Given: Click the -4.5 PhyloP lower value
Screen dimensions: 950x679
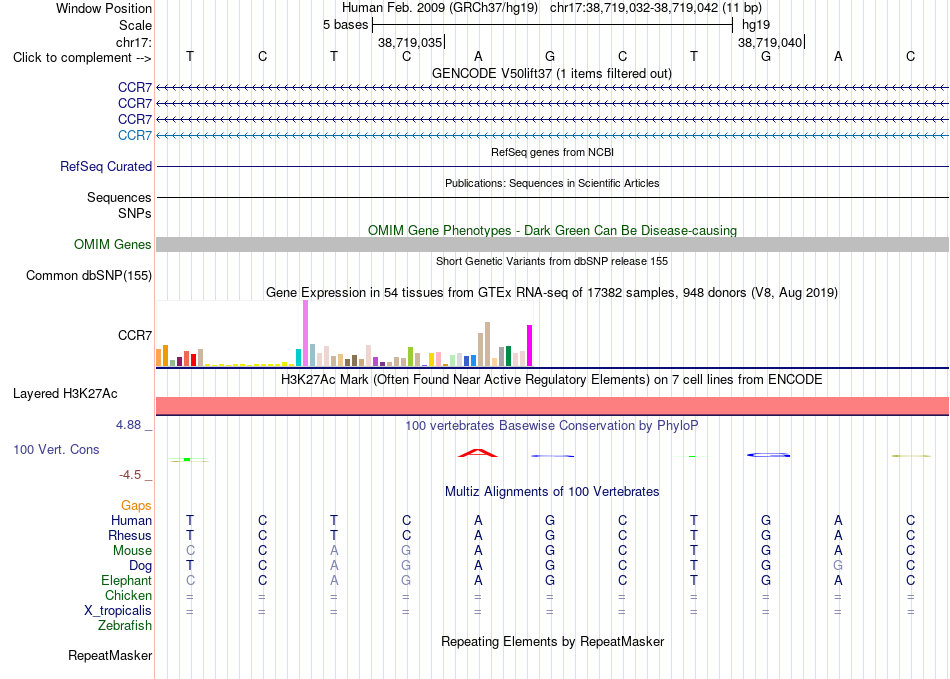Looking at the screenshot, I should tap(130, 475).
